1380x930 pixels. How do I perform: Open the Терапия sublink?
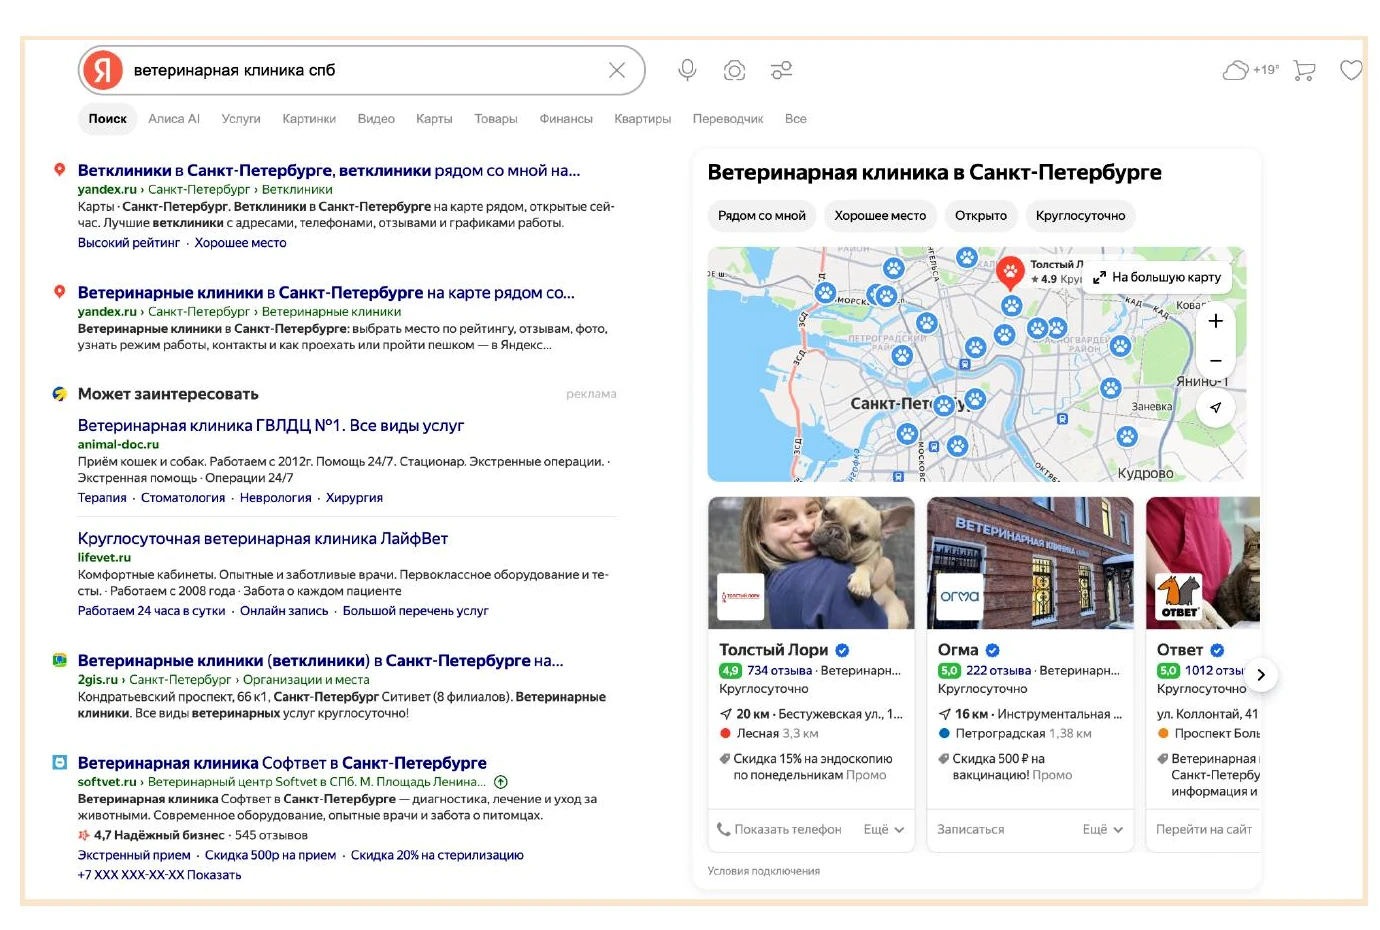point(102,498)
